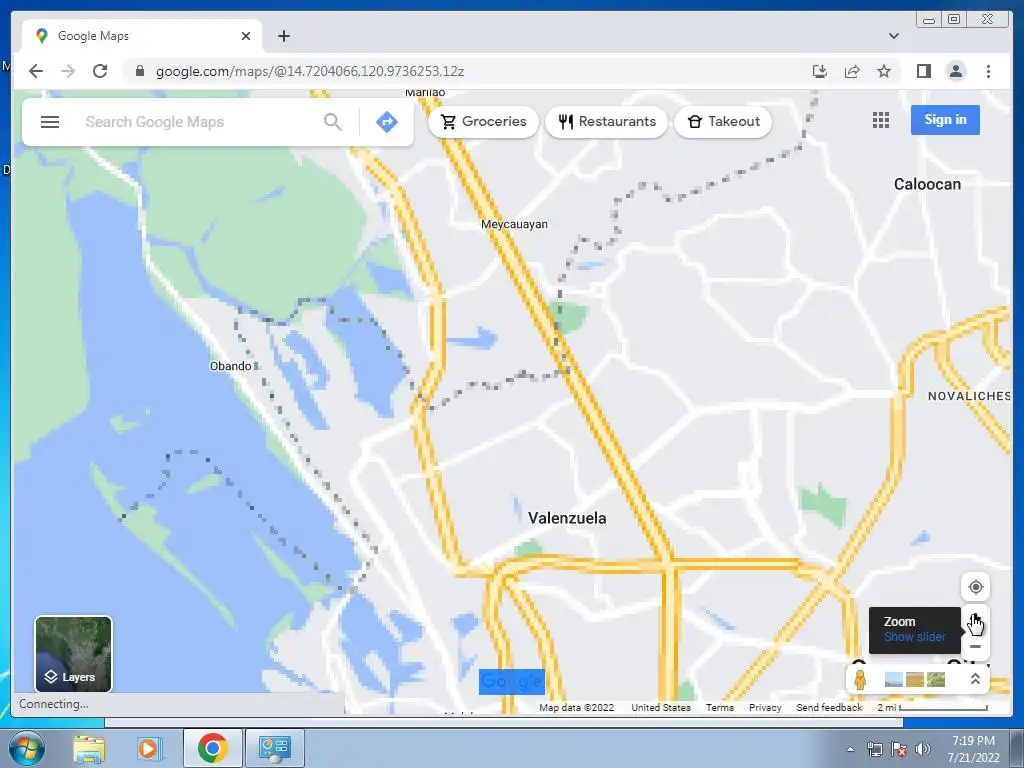This screenshot has height=768, width=1024.
Task: Bookmark this page with star icon
Action: click(884, 71)
